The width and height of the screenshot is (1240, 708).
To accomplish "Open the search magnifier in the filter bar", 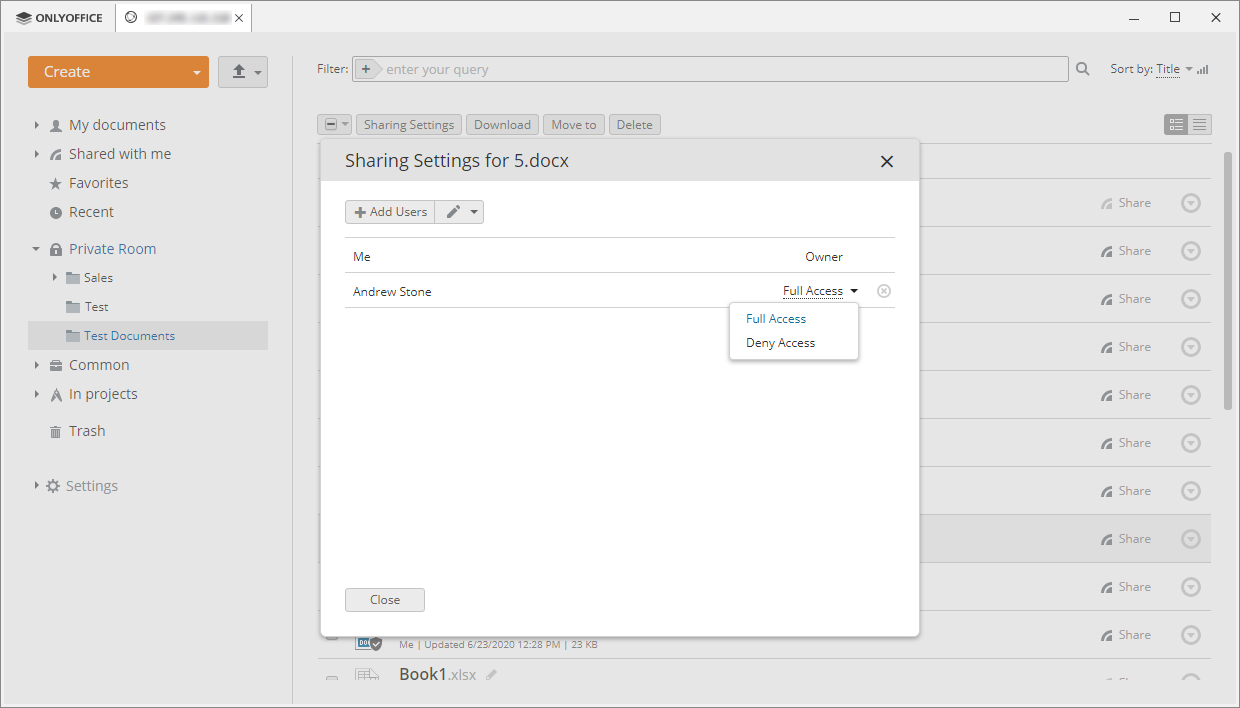I will point(1083,68).
